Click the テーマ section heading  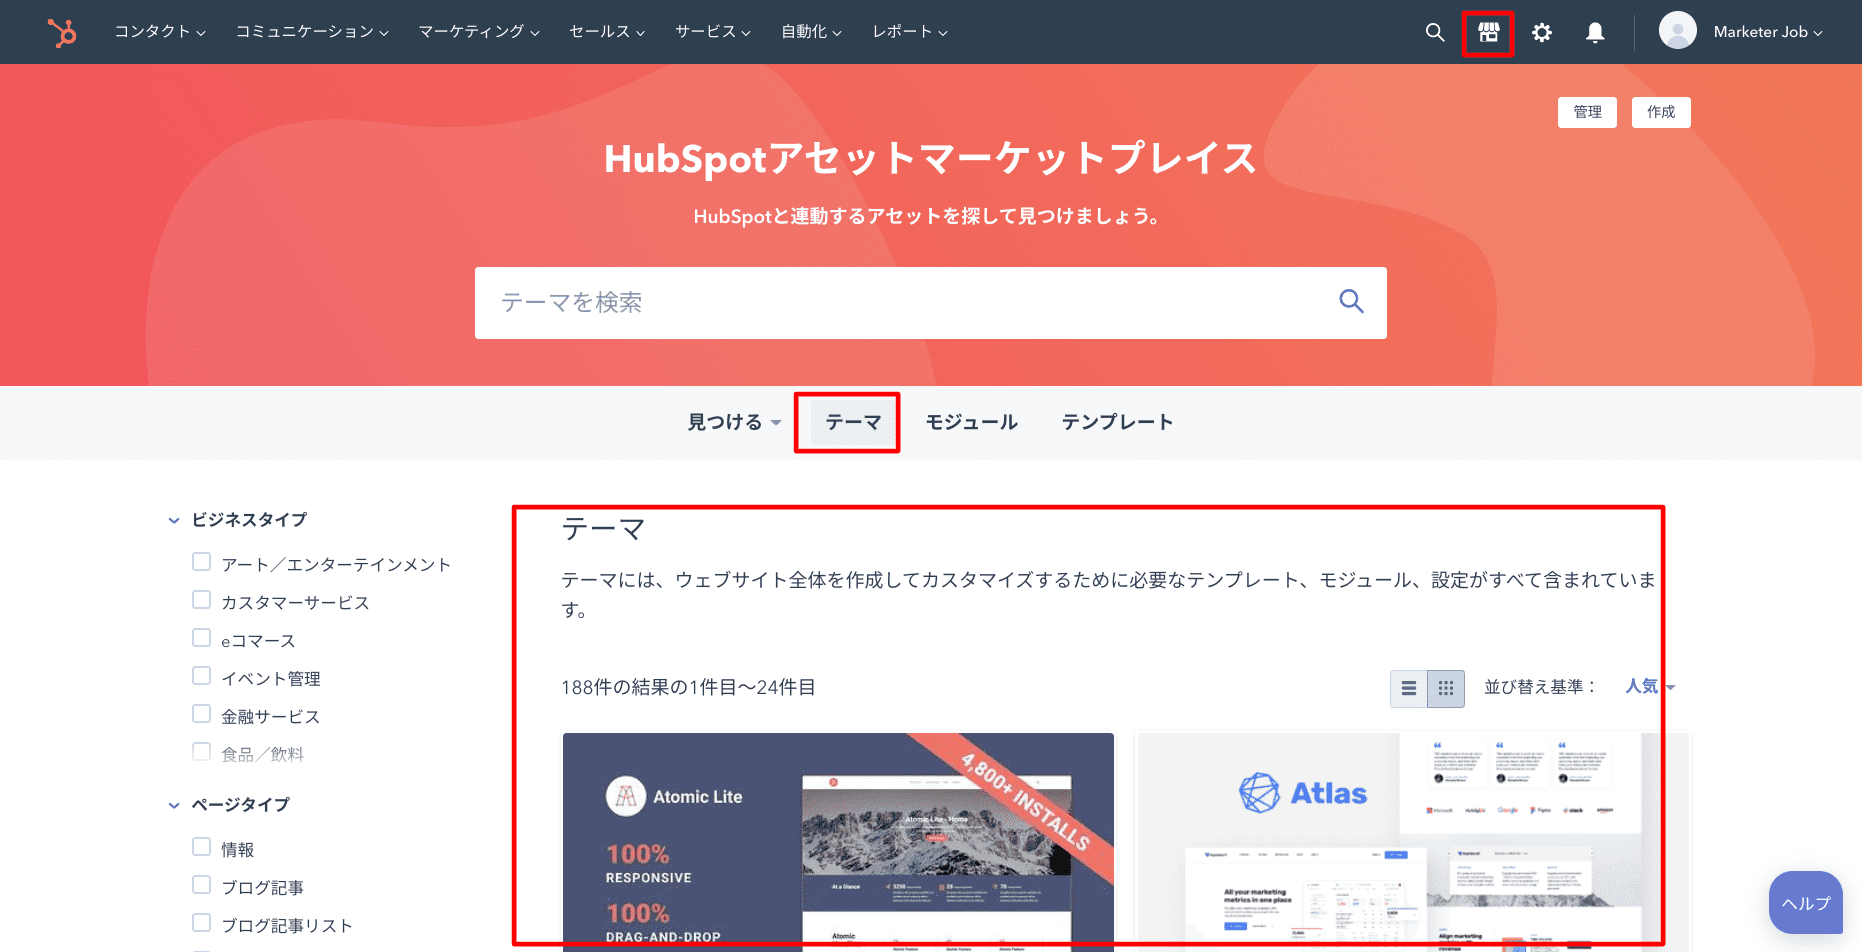click(603, 529)
